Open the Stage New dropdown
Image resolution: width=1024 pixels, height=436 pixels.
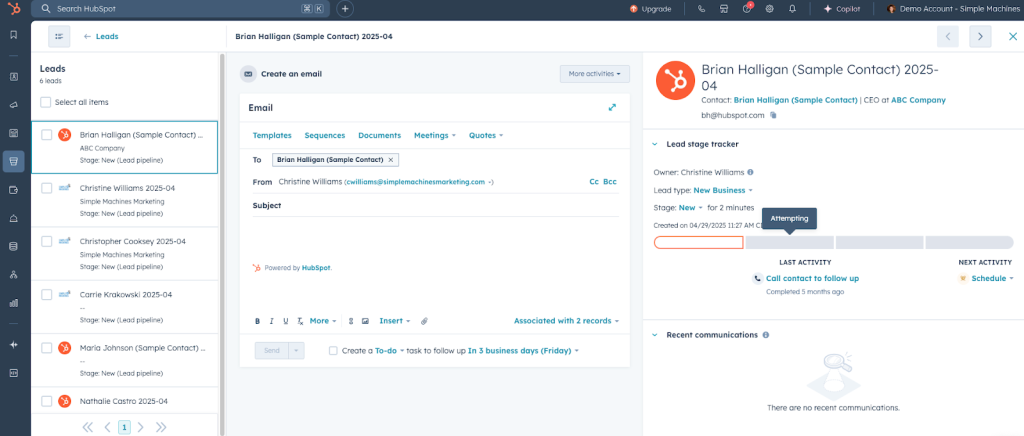691,208
